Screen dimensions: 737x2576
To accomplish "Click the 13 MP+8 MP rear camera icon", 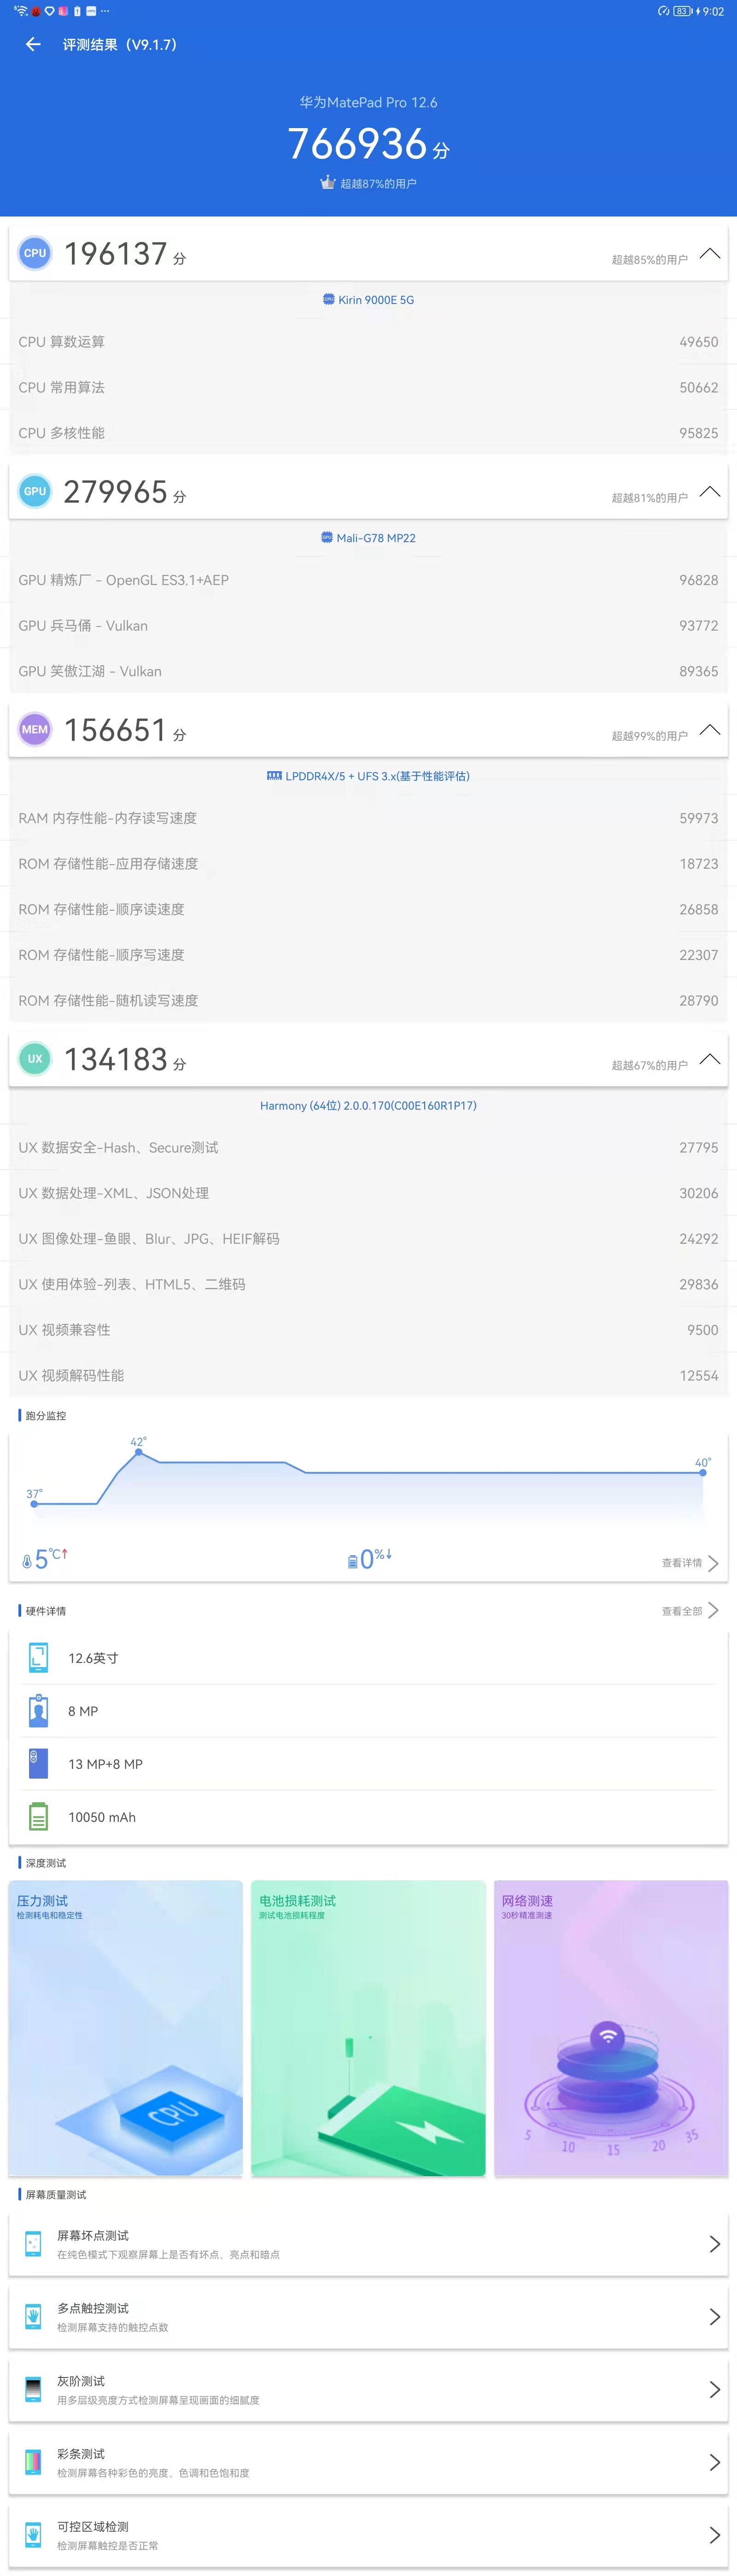I will (38, 1763).
